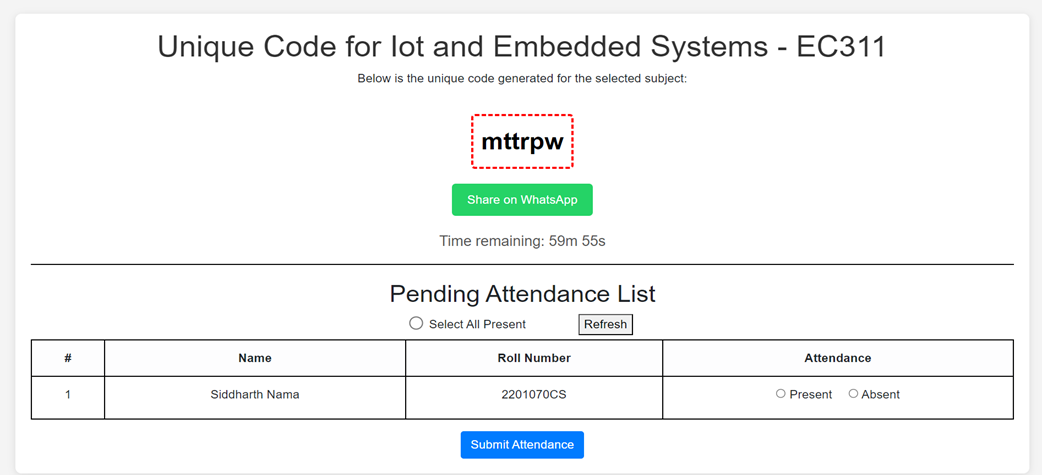Click the Iot and Embedded Systems page title
Screen dimensions: 1042x475
(x=522, y=47)
